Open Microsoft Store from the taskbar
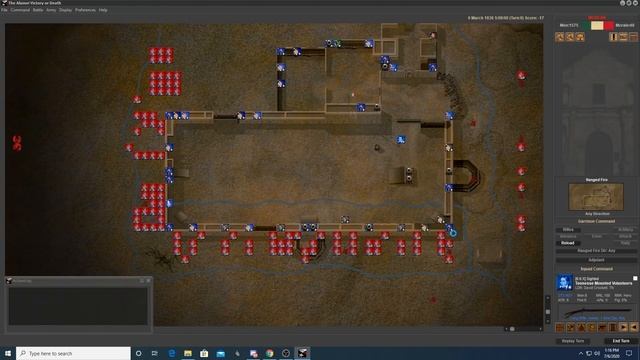Viewport: 640px width, 360px height. coord(204,353)
